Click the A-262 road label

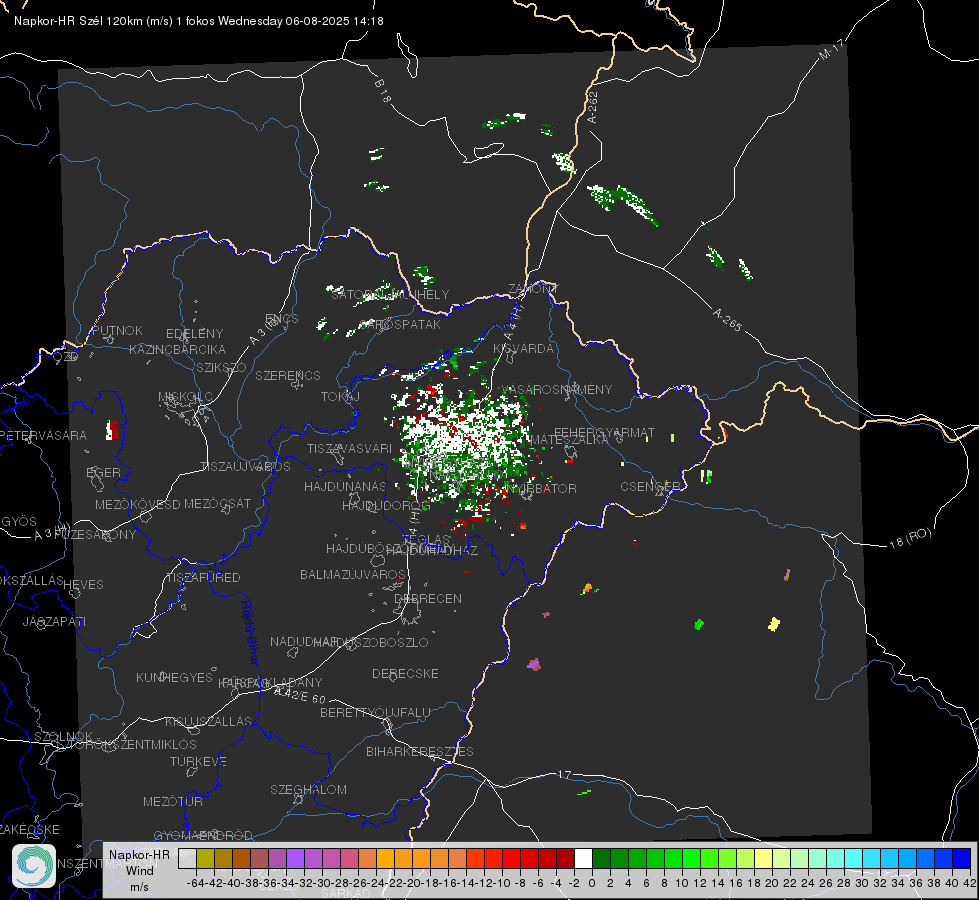click(x=593, y=107)
